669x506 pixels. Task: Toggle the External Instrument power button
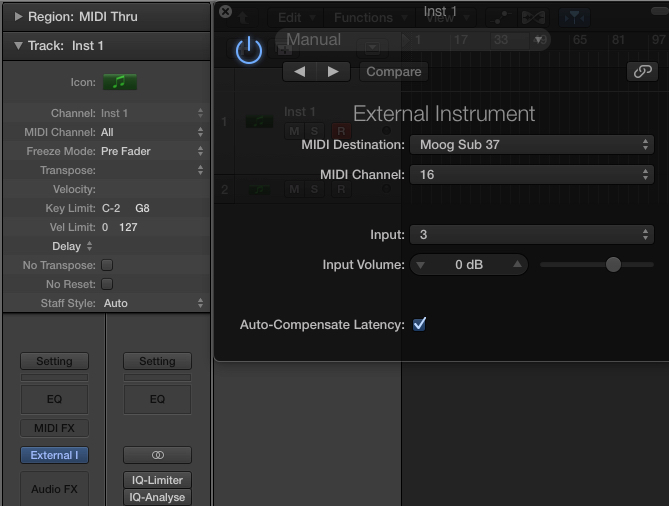point(249,51)
